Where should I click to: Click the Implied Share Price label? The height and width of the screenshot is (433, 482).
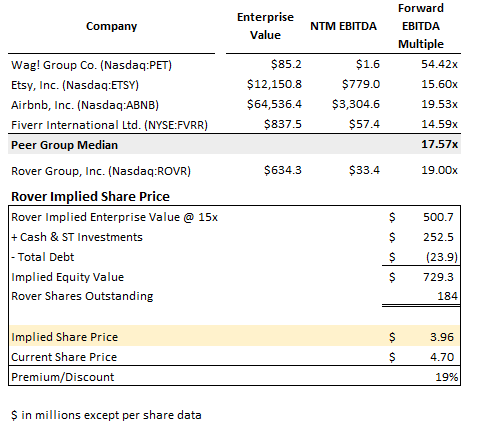[64, 337]
